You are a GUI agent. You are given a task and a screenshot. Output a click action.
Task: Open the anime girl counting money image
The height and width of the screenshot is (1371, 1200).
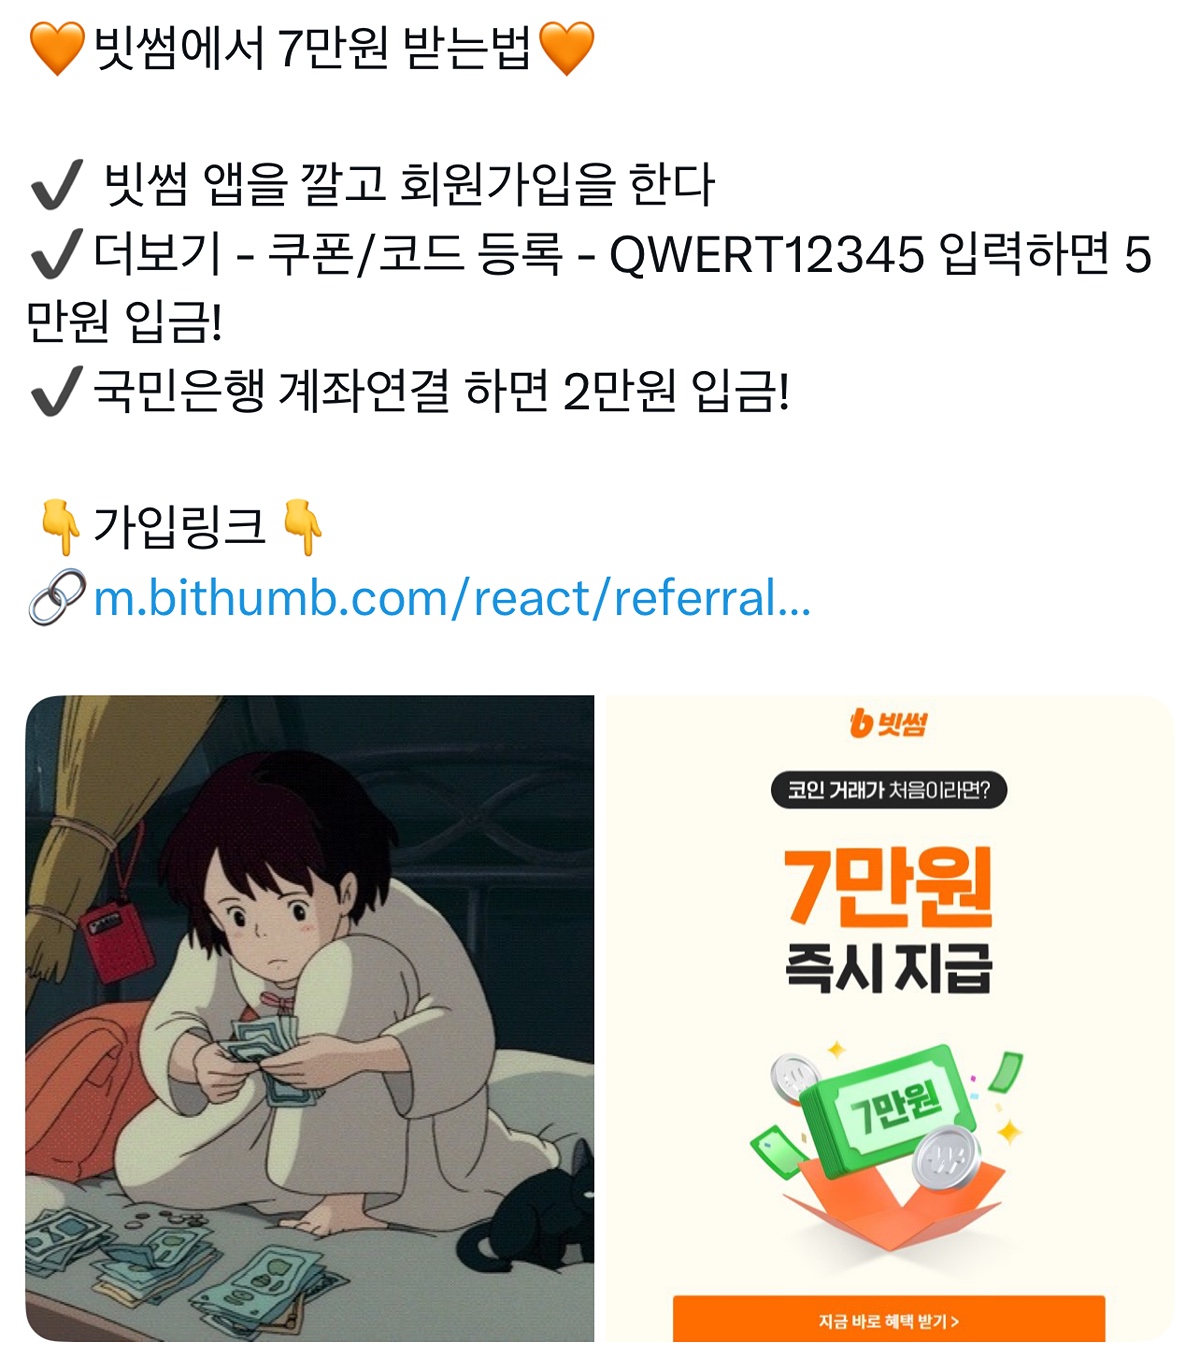310,1018
